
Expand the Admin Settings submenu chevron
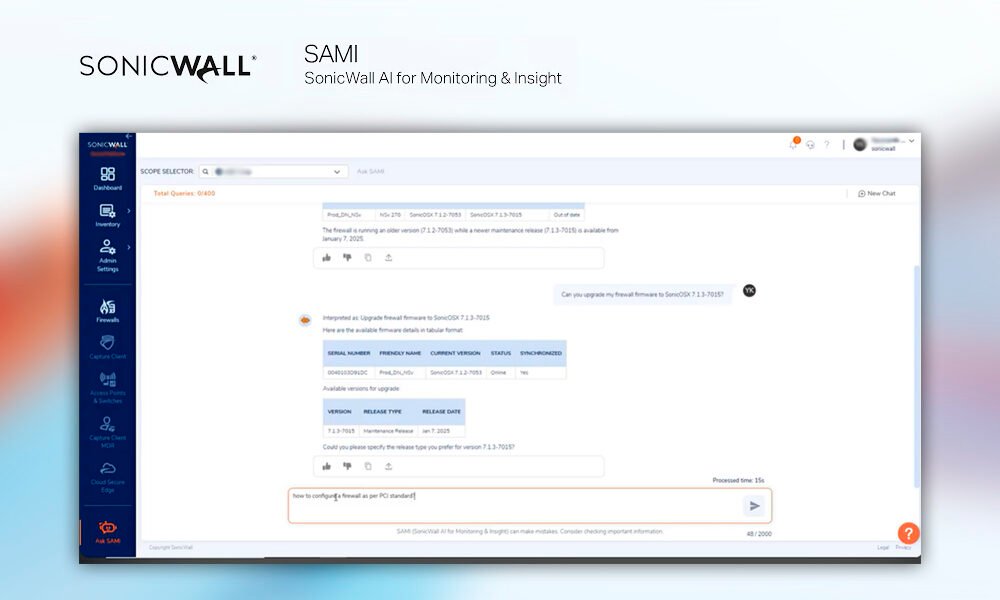tap(129, 247)
